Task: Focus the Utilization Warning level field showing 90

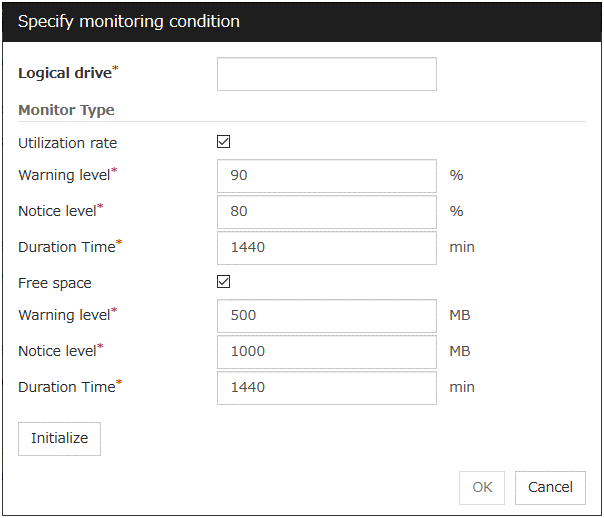Action: tap(326, 176)
